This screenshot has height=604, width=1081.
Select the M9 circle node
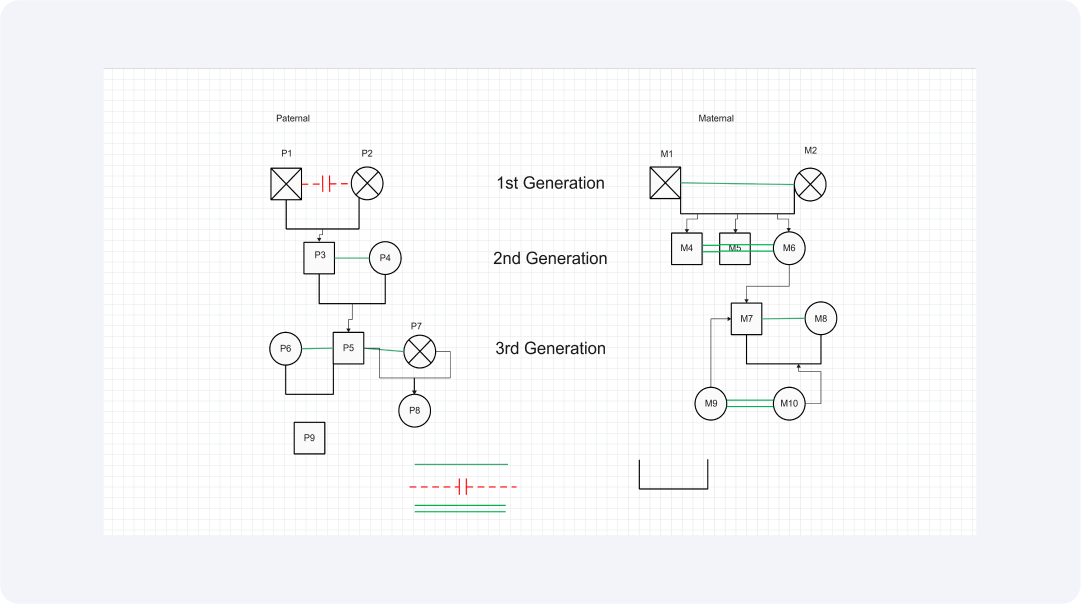tap(711, 403)
